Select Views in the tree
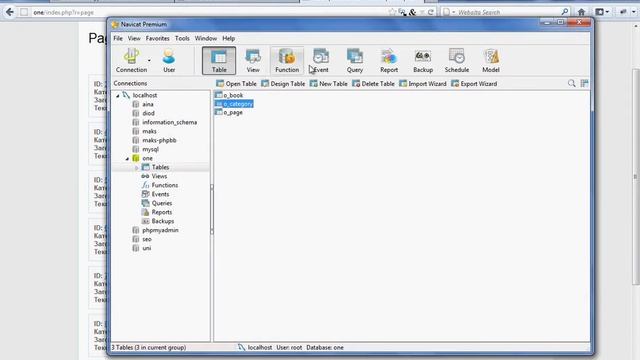640x360 pixels. coord(159,176)
